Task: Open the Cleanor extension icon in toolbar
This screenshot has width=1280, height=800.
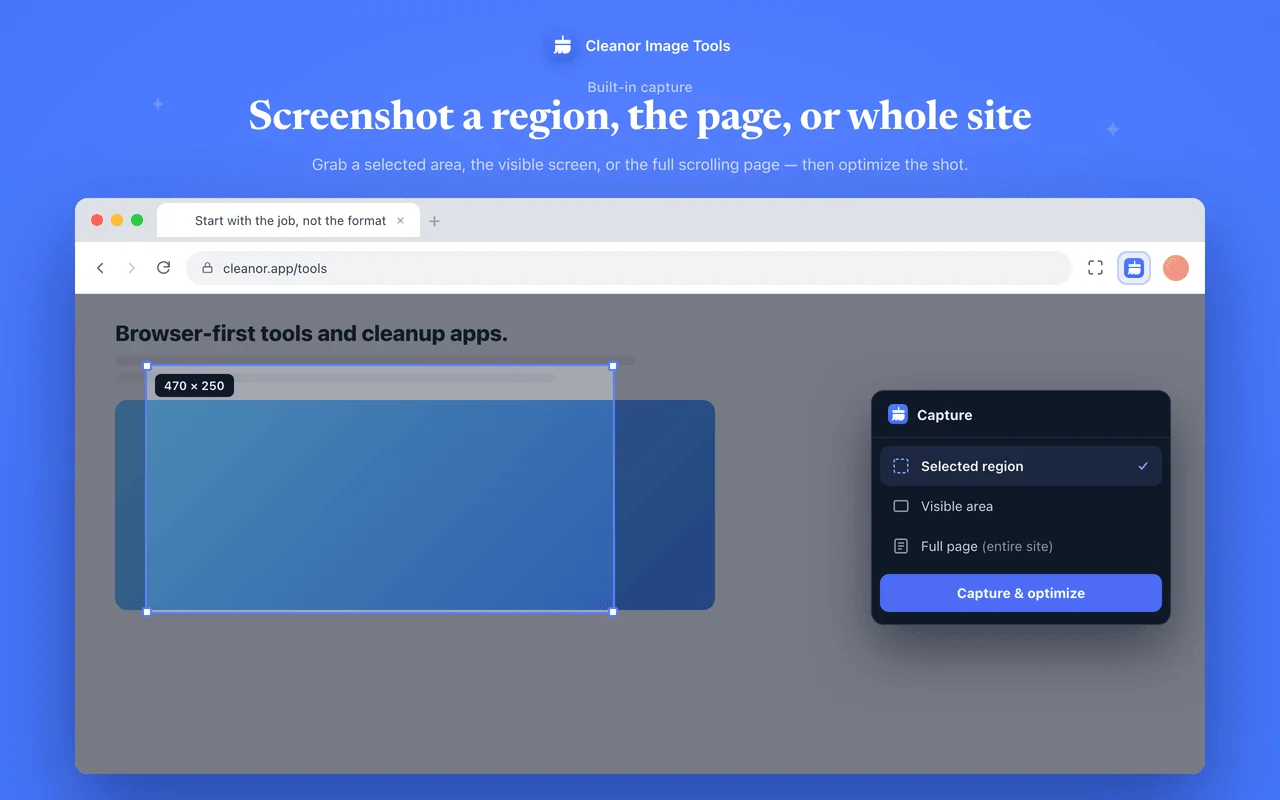Action: coord(1134,268)
